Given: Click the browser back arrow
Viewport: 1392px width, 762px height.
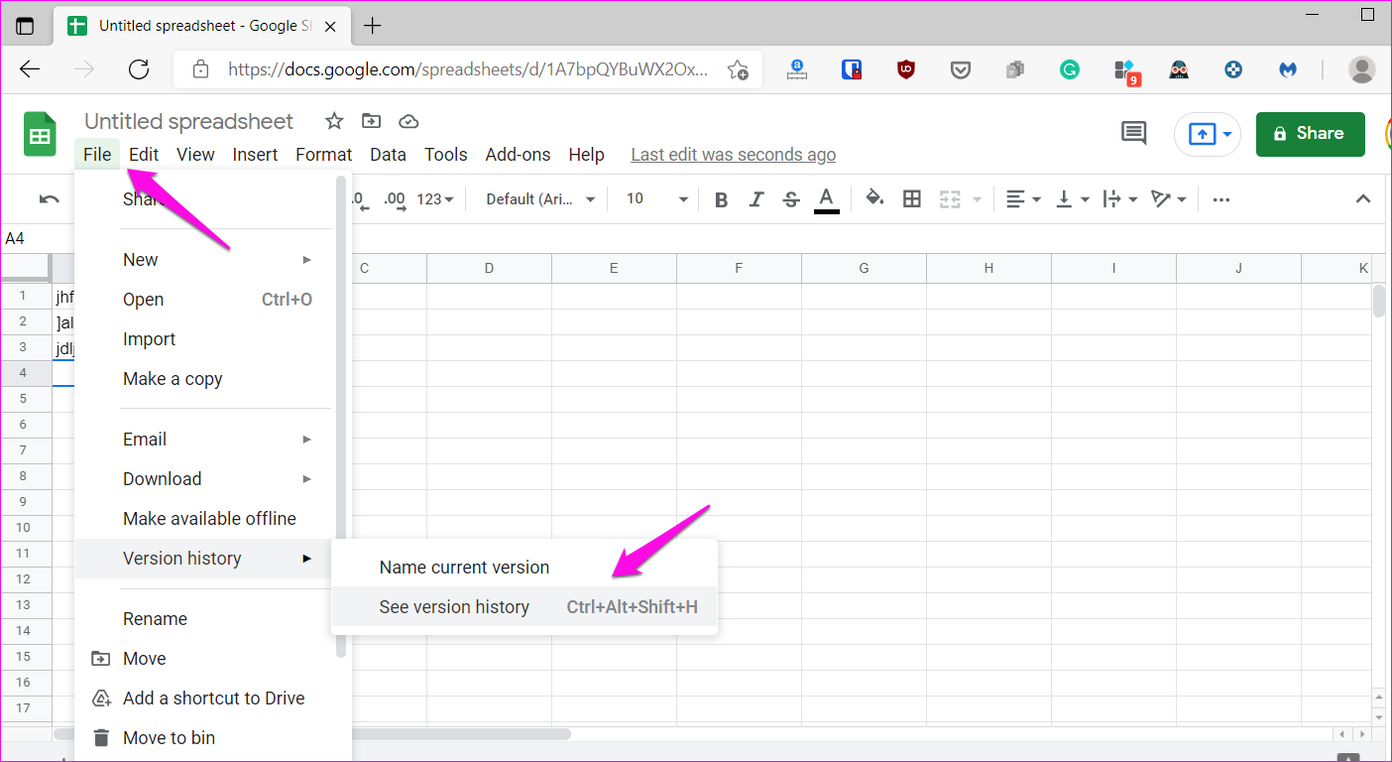Looking at the screenshot, I should (30, 69).
